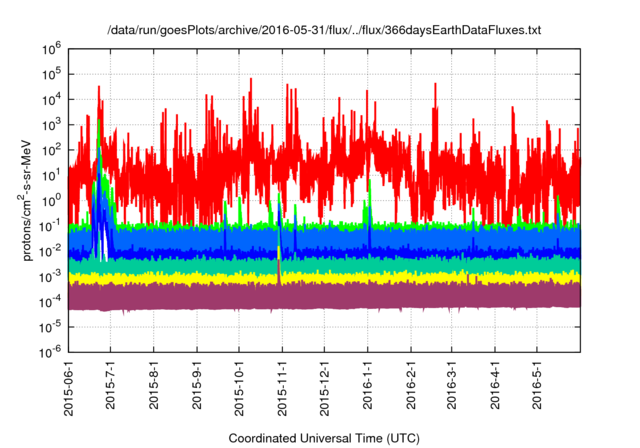Click the 2015-9-1 date tick label

pos(197,384)
